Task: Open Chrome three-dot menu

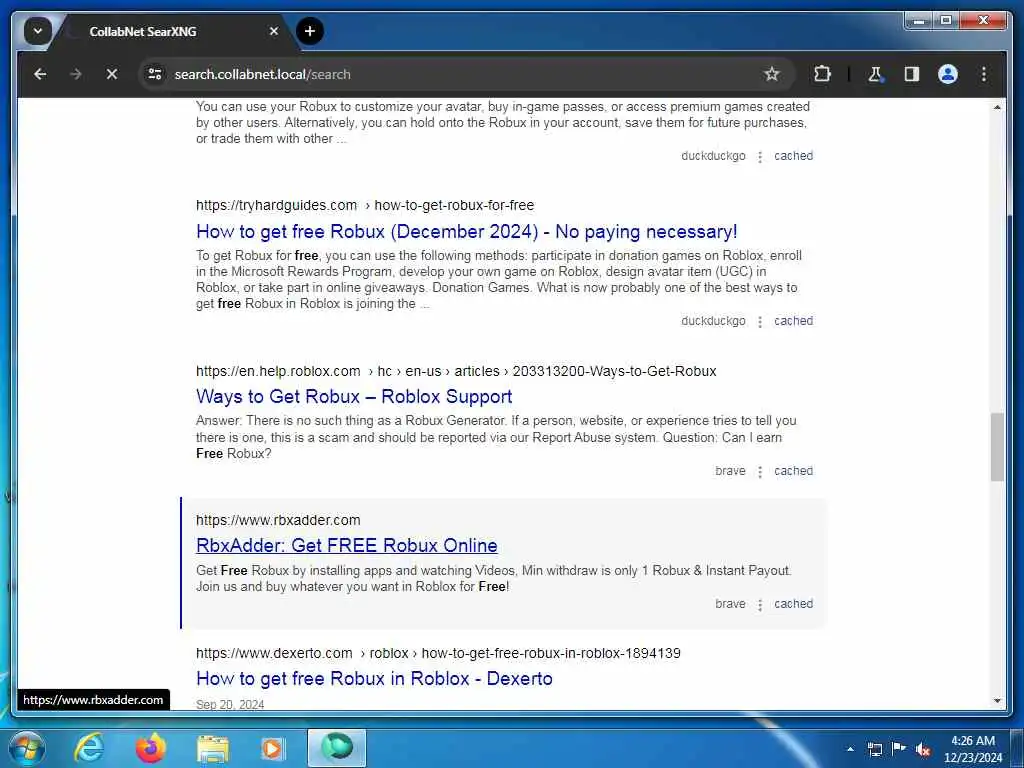Action: (984, 74)
